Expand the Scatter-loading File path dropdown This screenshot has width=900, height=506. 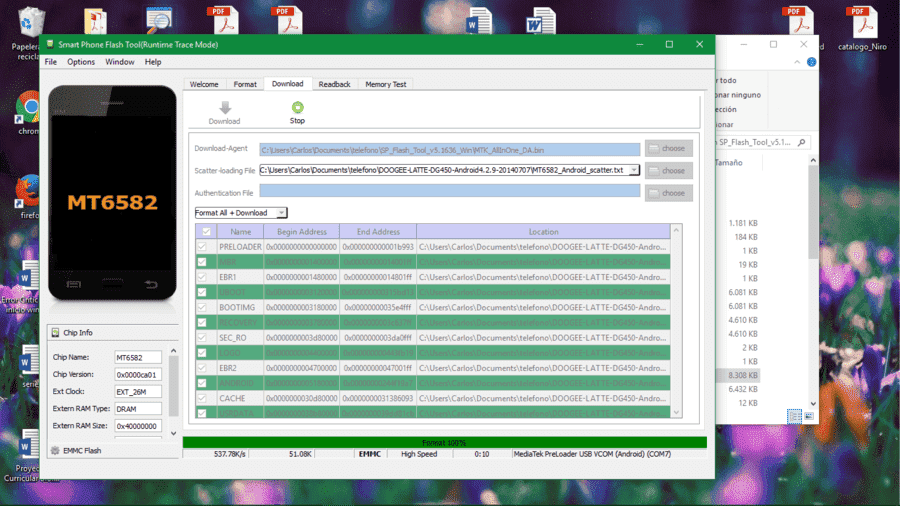click(x=634, y=170)
